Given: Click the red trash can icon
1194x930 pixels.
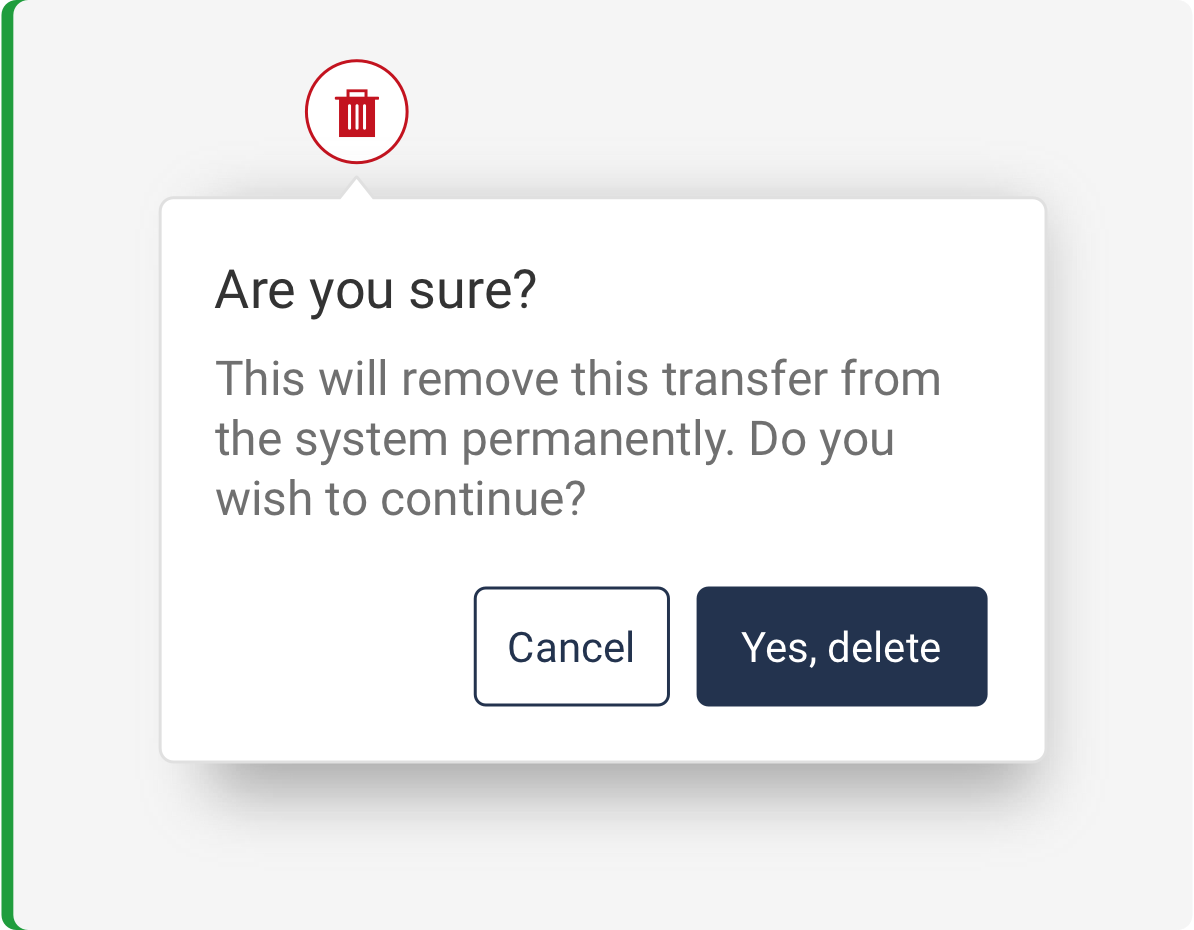Looking at the screenshot, I should [356, 113].
